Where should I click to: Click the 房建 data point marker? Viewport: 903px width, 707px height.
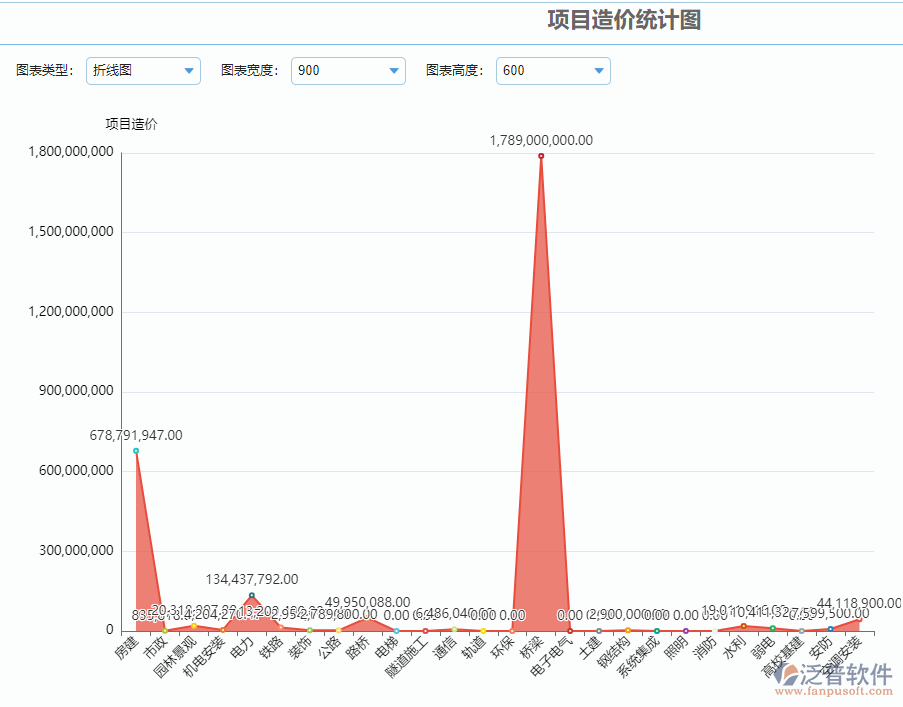tap(136, 451)
